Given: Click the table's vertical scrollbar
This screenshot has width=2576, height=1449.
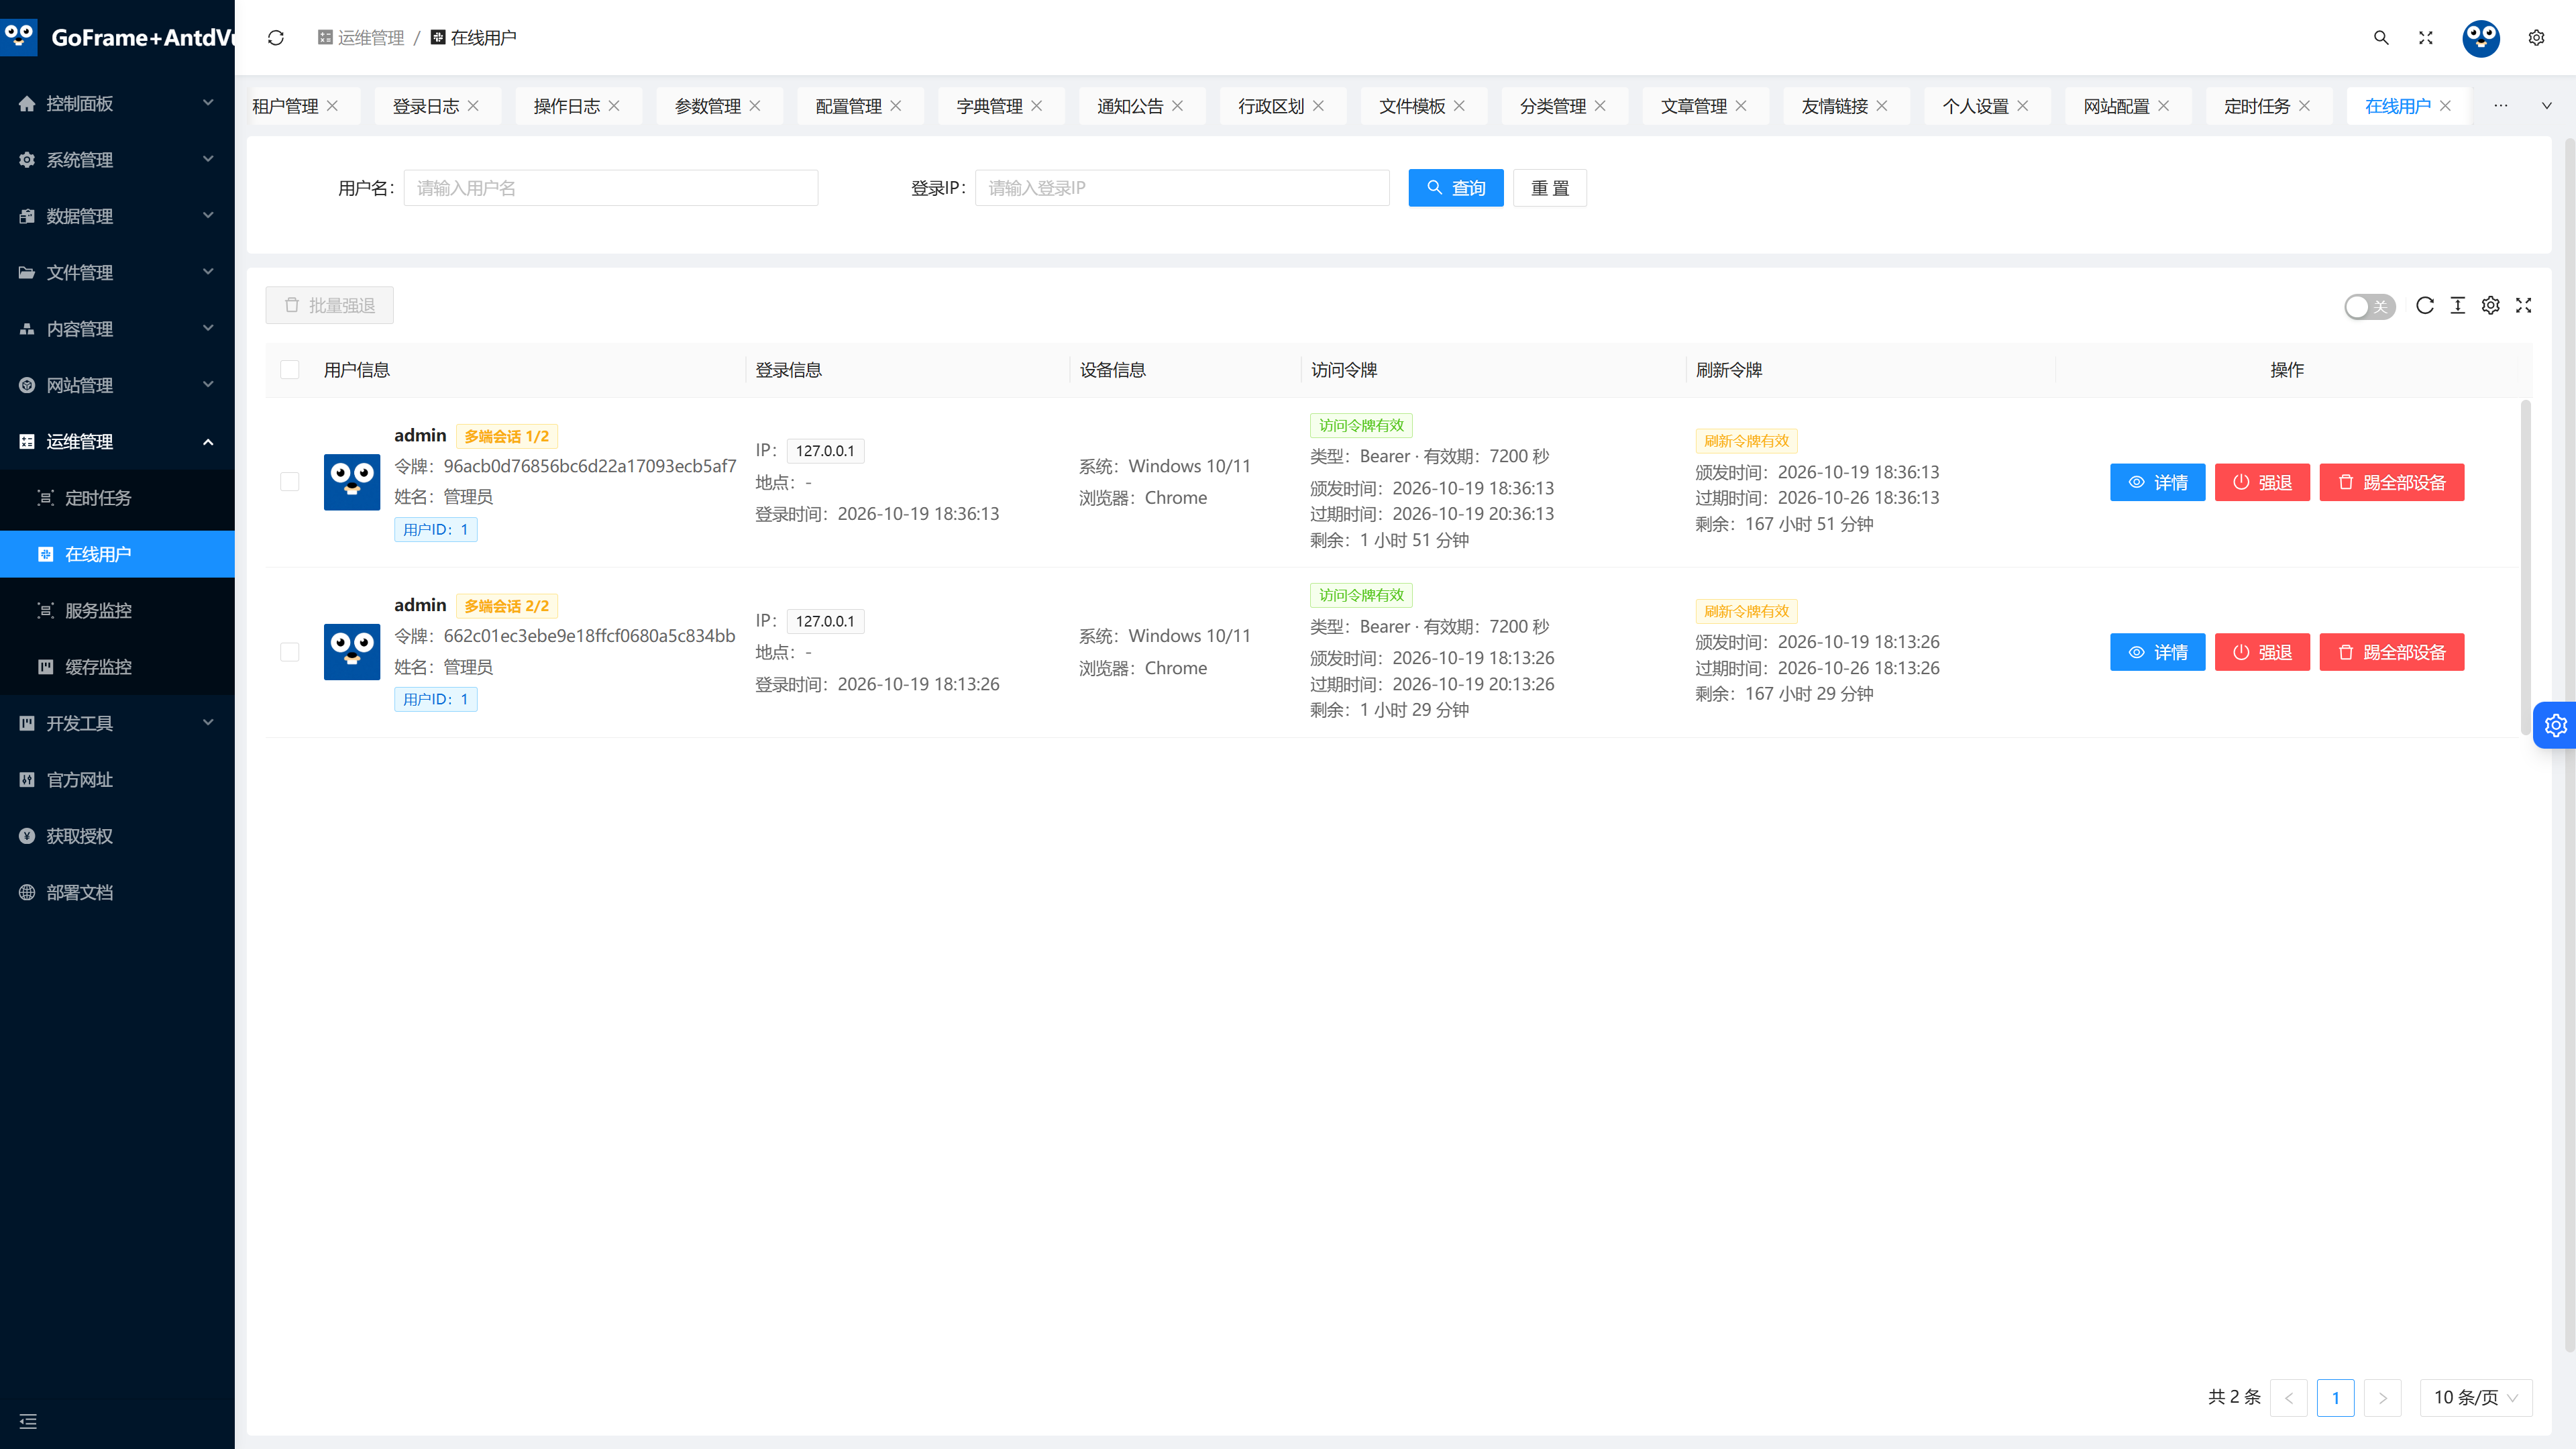Looking at the screenshot, I should [2525, 567].
